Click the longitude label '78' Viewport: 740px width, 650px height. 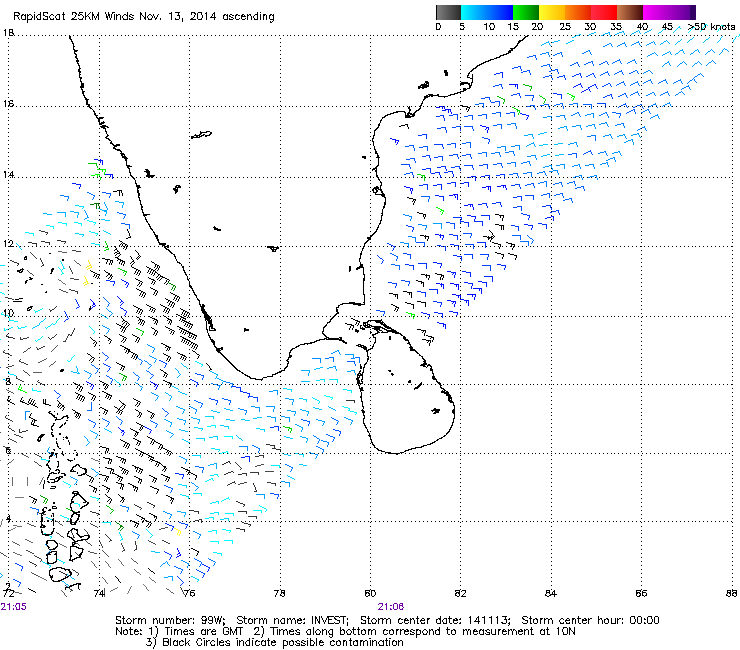(x=279, y=593)
